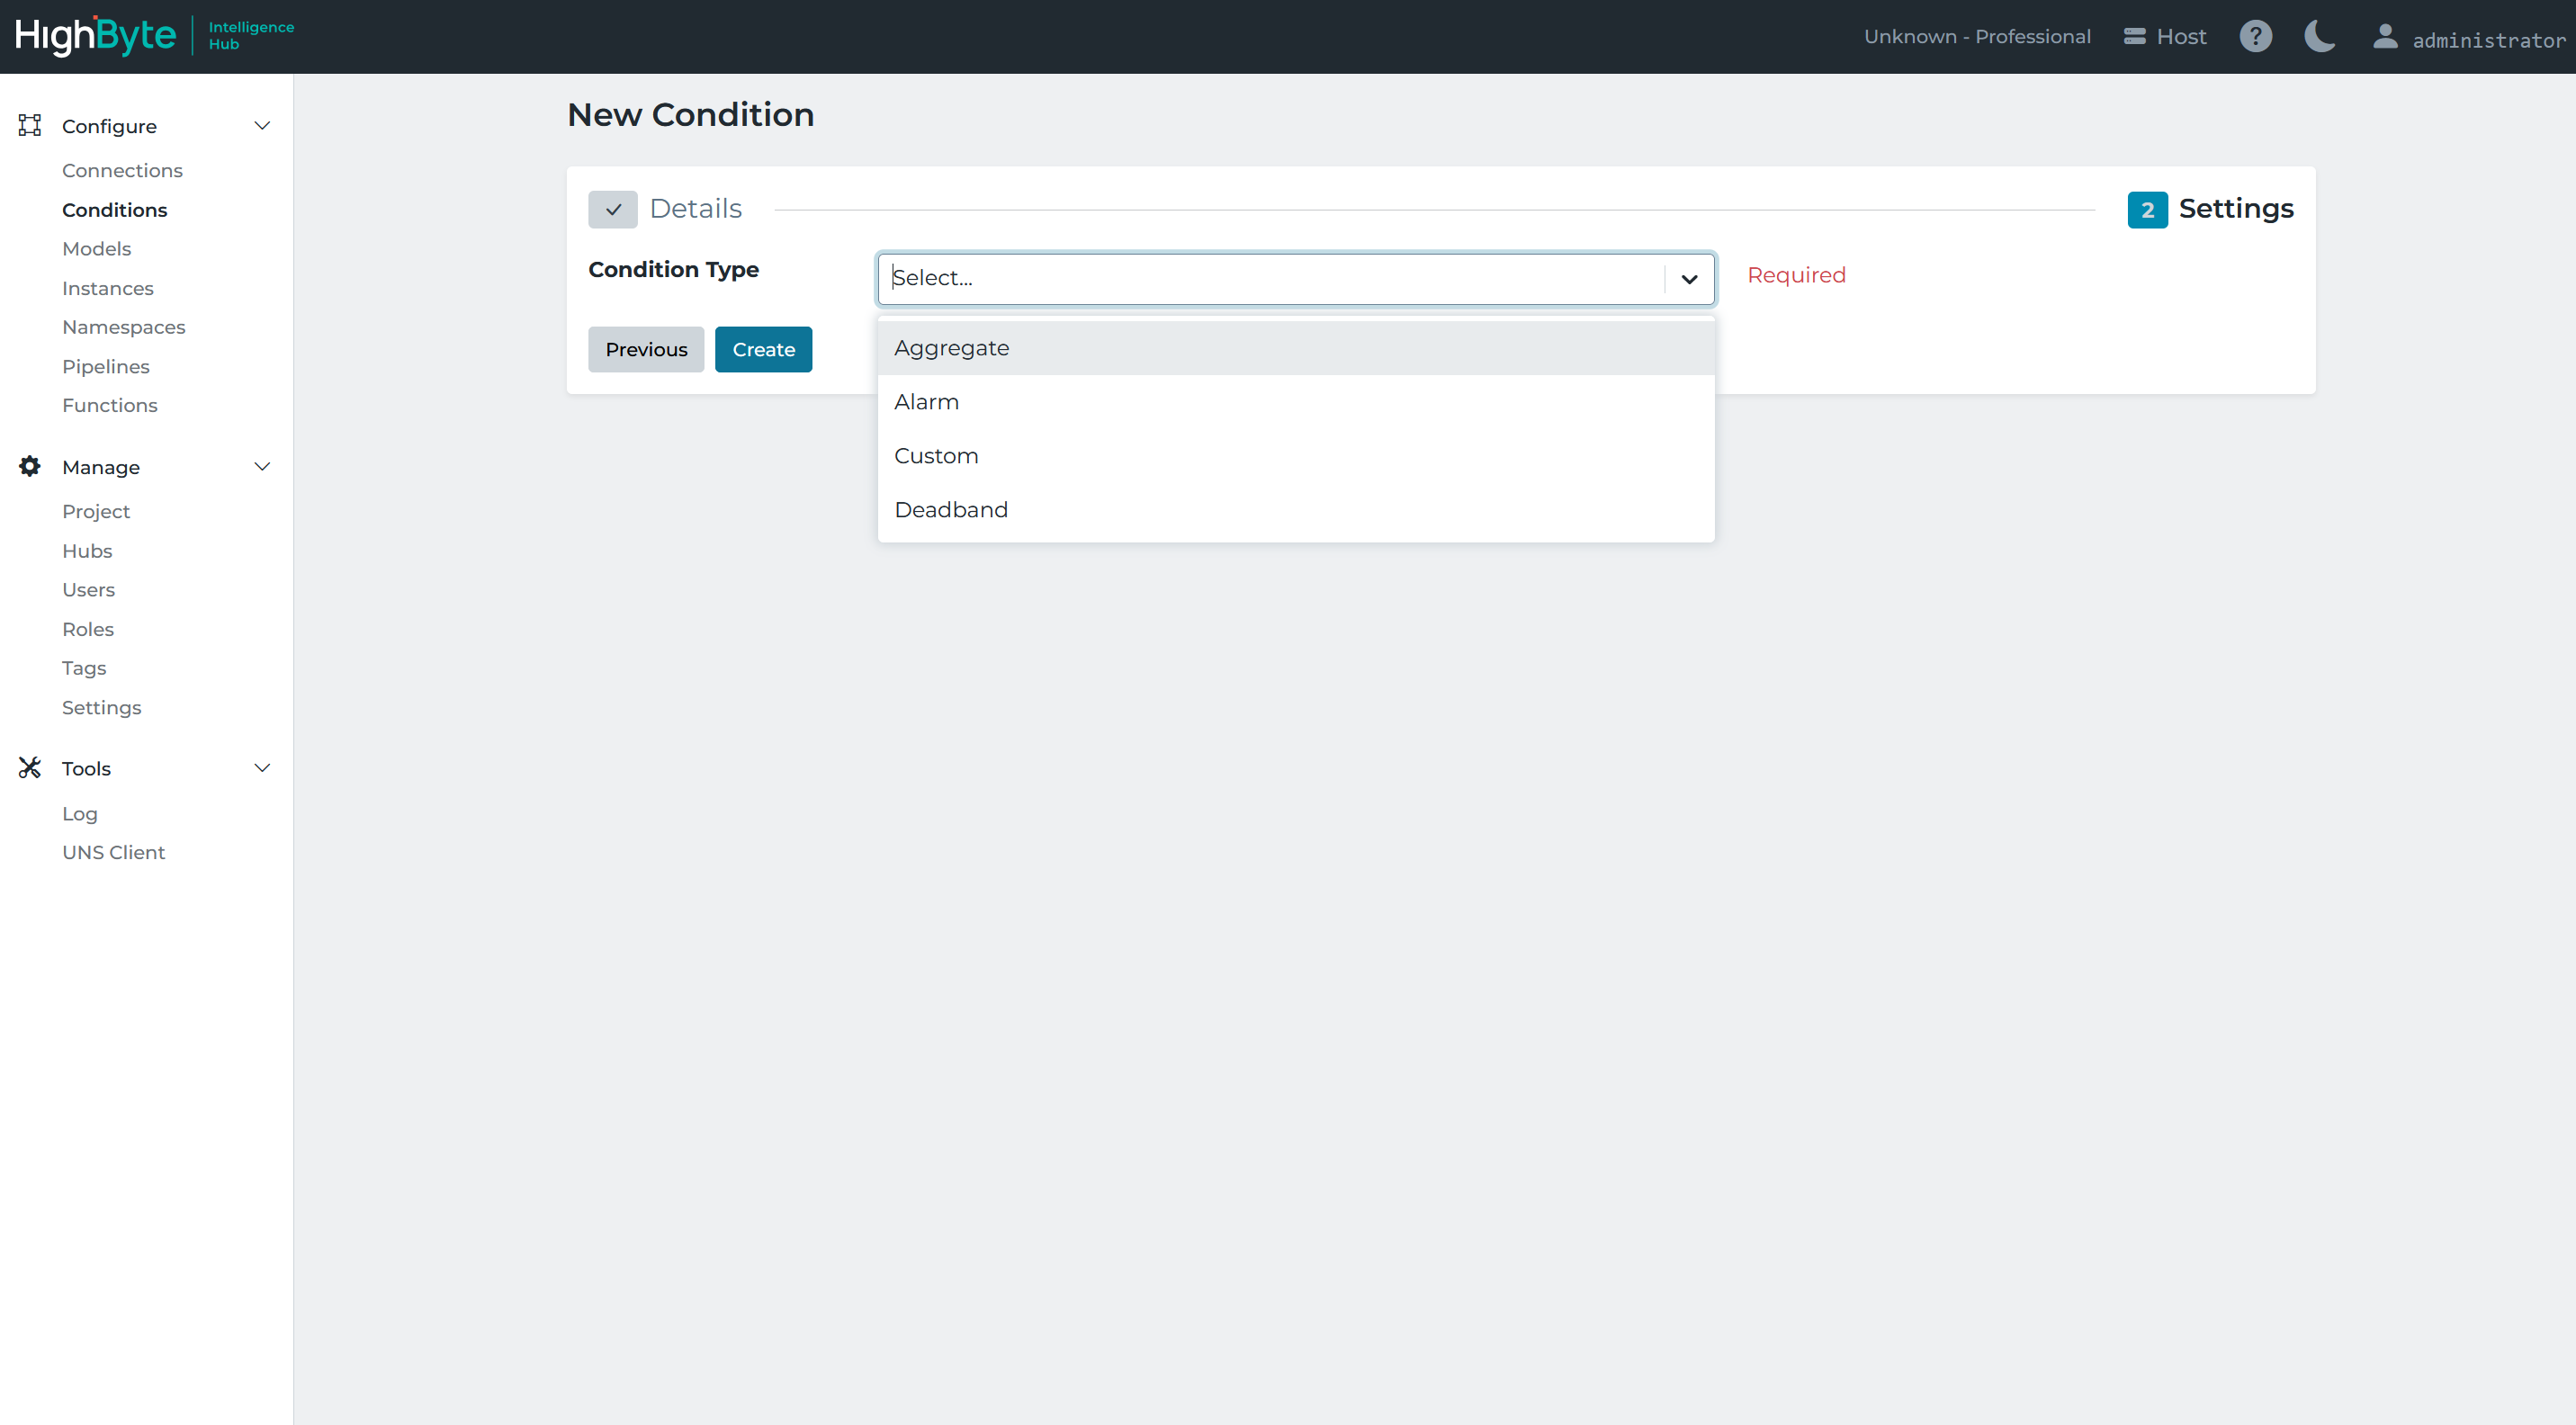
Task: Go to Instances page
Action: [x=107, y=288]
